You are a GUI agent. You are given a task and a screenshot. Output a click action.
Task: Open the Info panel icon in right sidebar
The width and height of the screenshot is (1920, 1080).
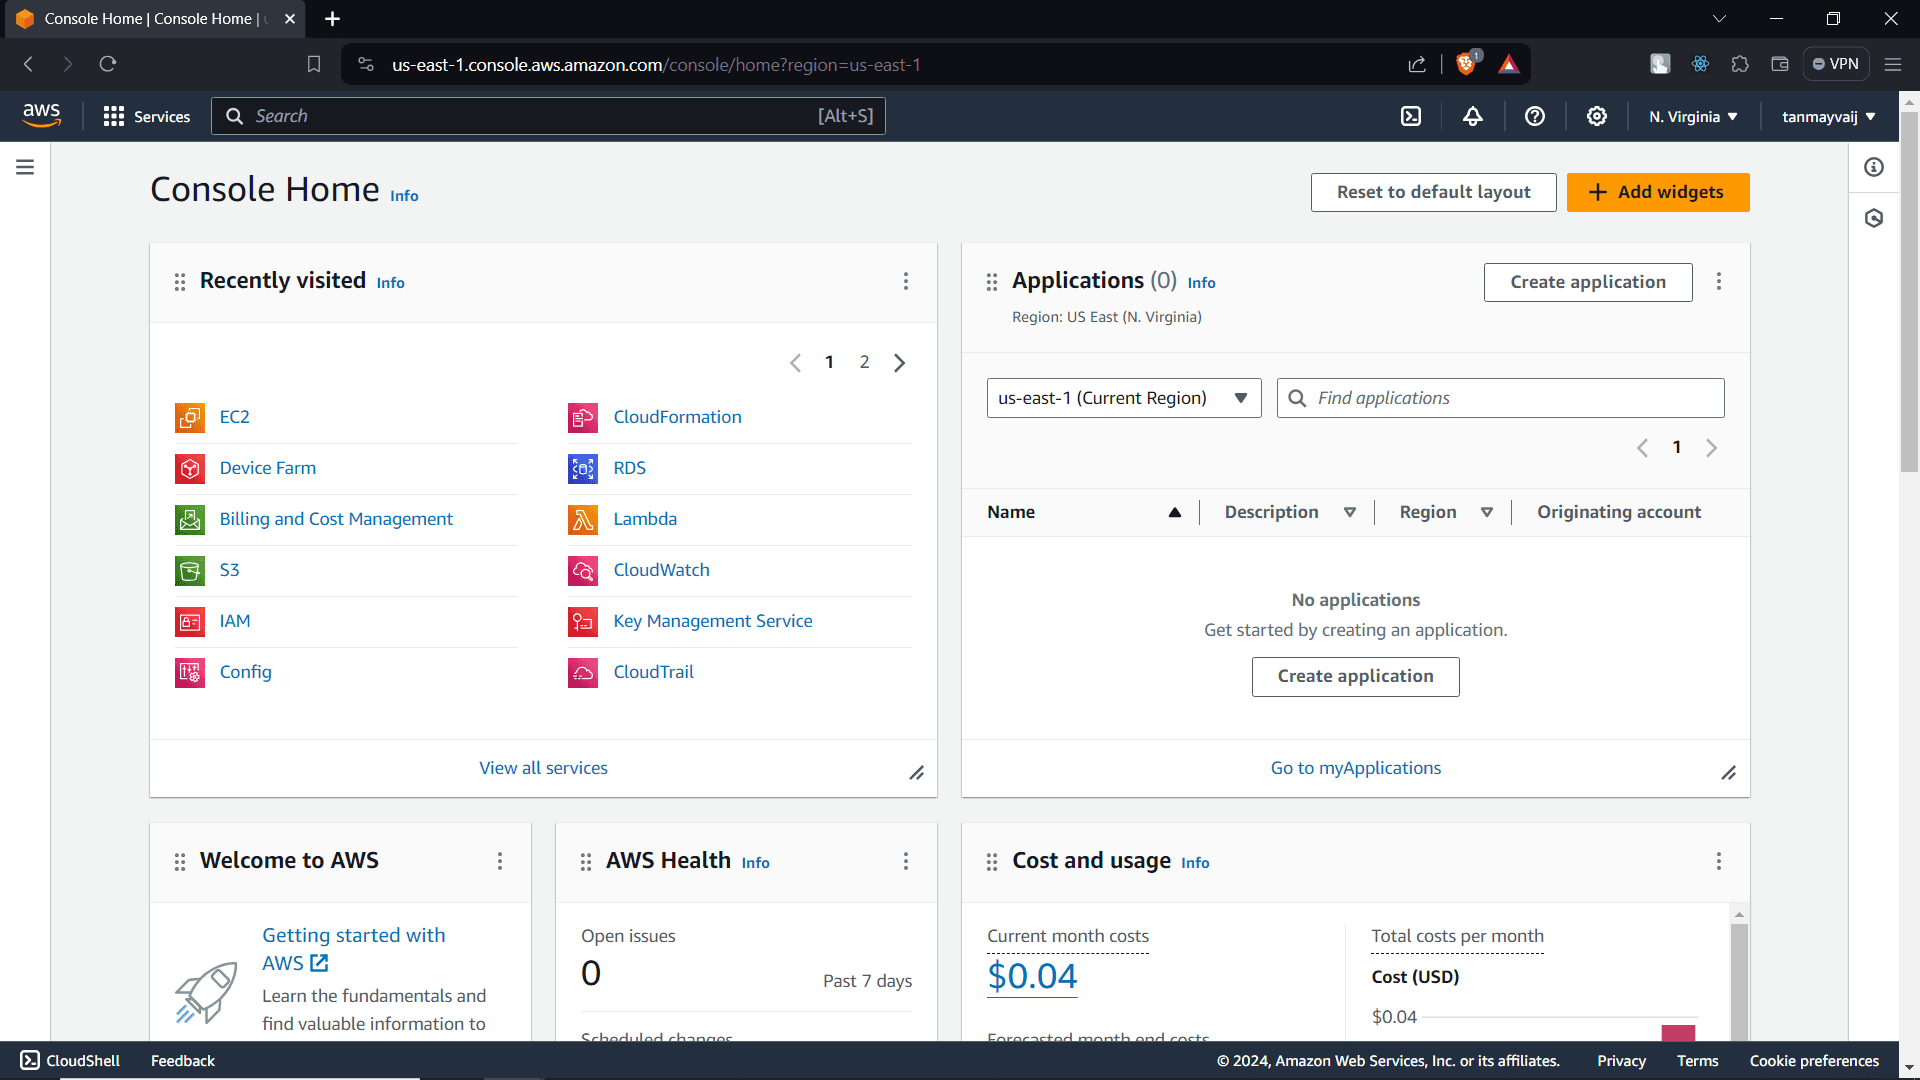pyautogui.click(x=1874, y=167)
